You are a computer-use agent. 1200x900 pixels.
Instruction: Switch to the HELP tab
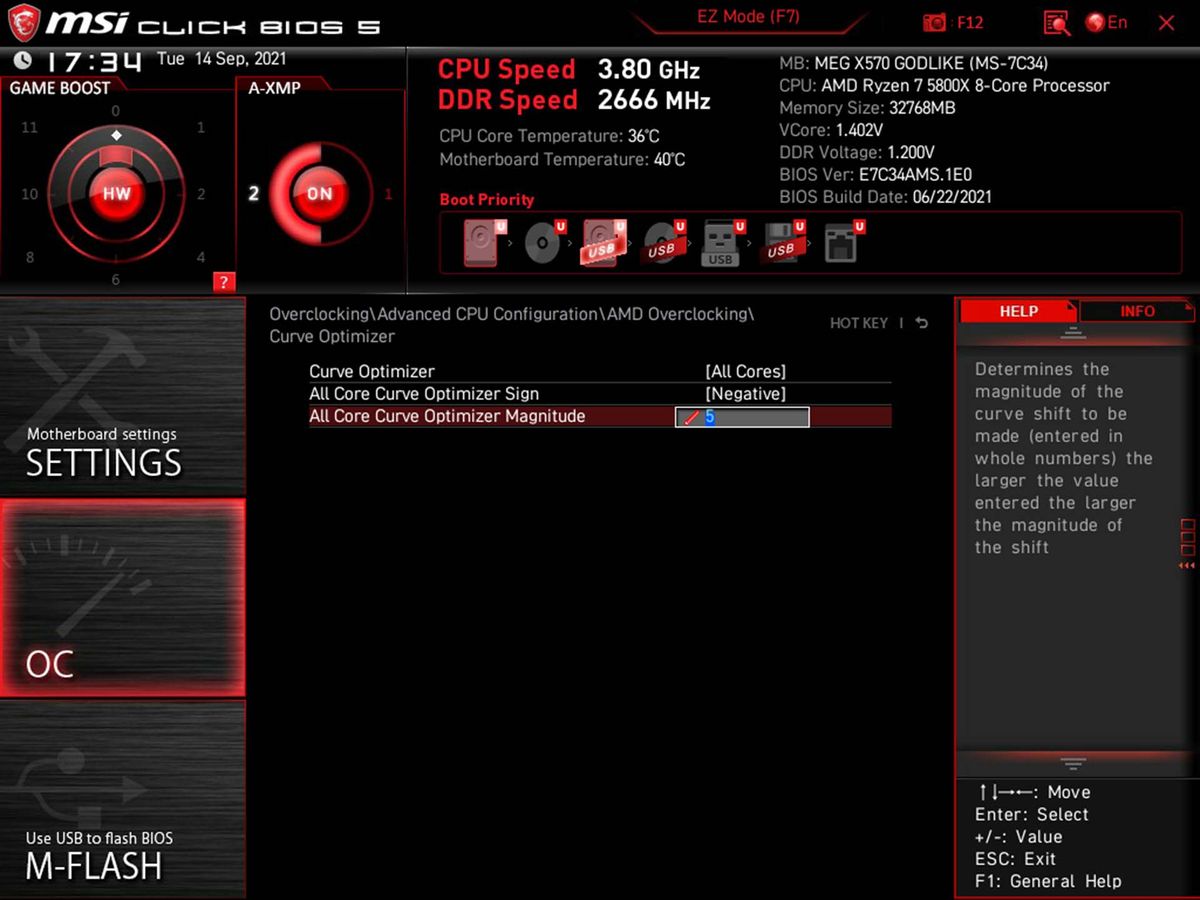pyautogui.click(x=1018, y=311)
